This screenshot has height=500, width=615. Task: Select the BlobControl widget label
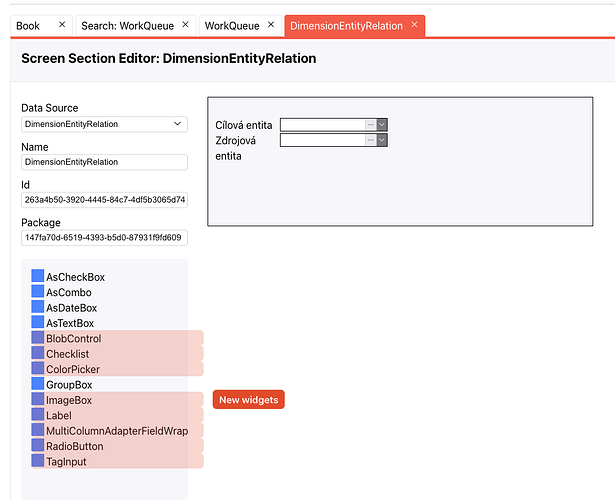[74, 338]
